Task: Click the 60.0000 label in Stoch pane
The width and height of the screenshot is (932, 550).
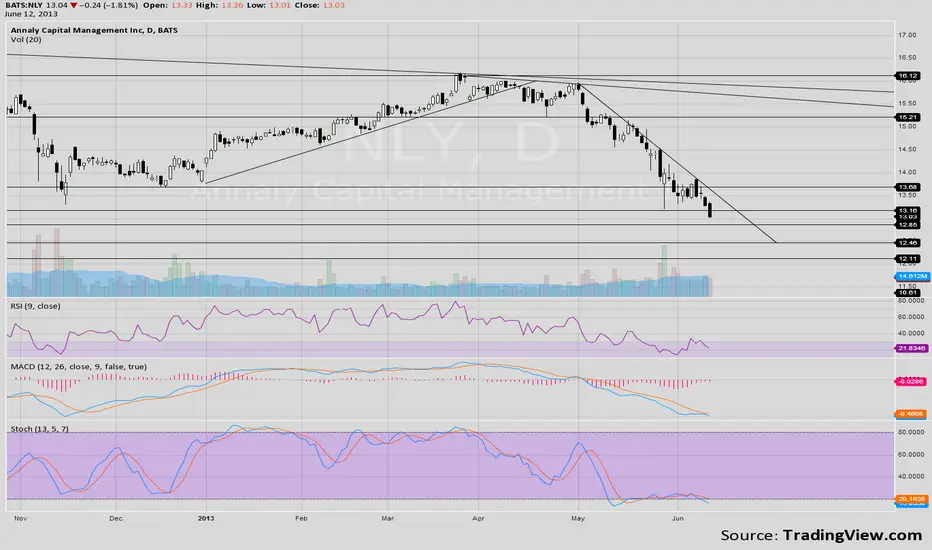Action: point(911,454)
